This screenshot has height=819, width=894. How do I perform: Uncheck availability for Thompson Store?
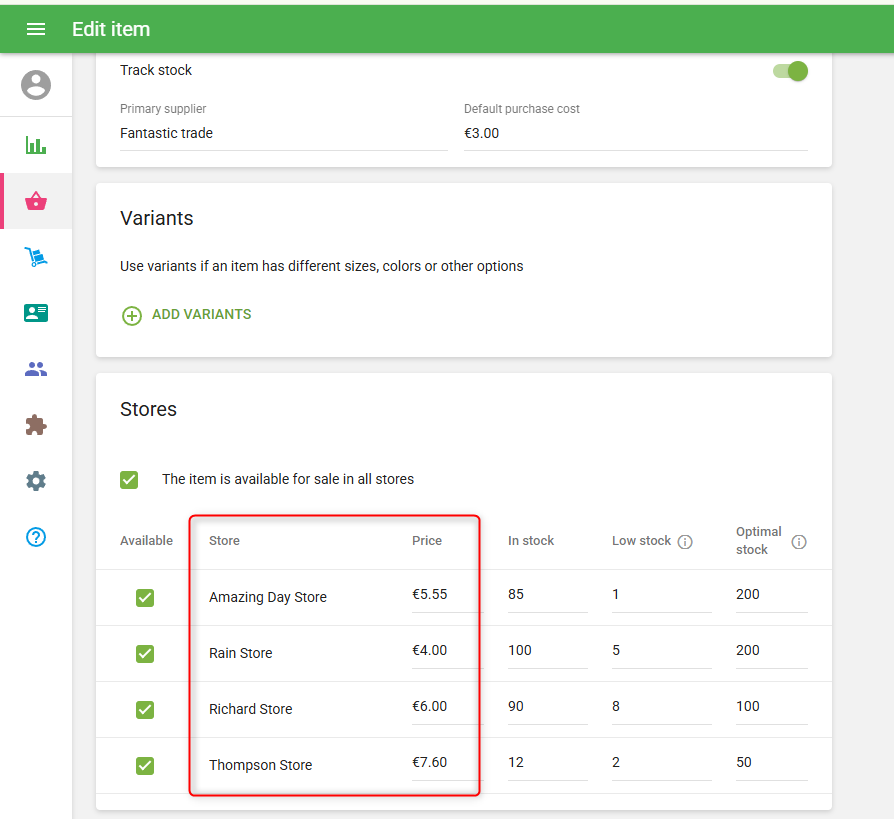coord(145,765)
